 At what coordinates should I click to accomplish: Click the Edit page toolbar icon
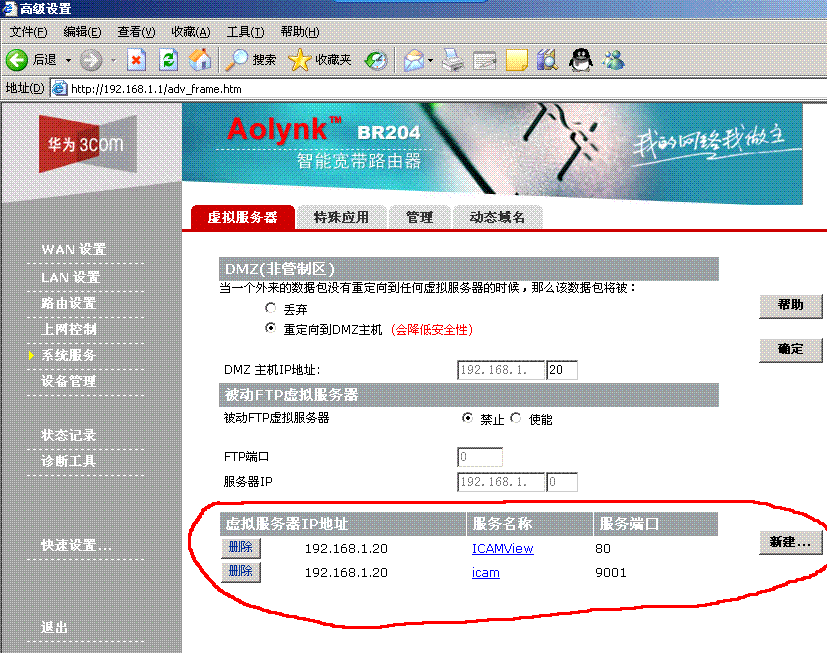(484, 60)
